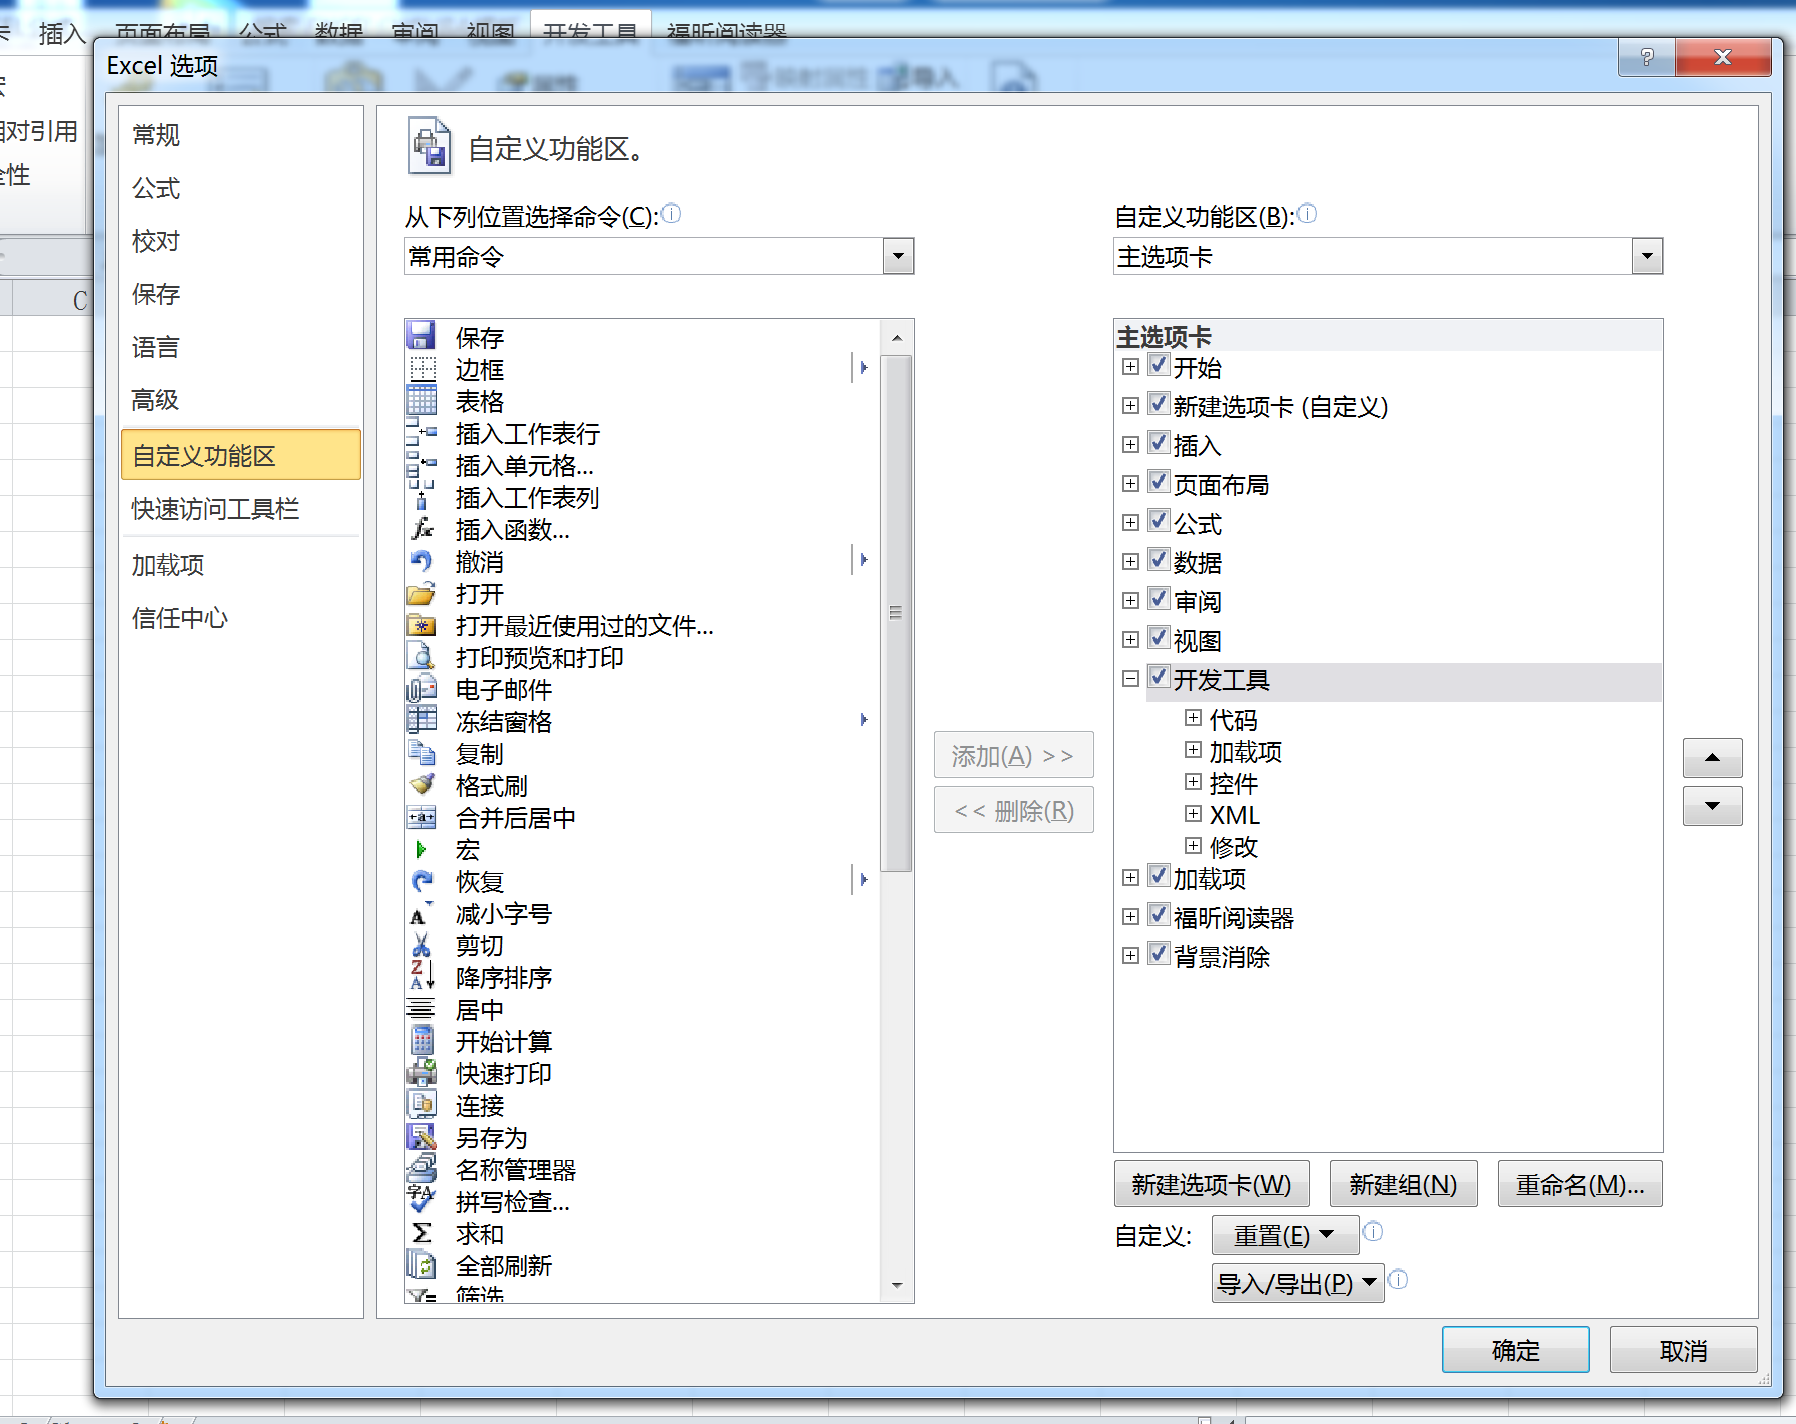Viewport: 1796px width, 1424px height.
Task: Select the Save (保存) command icon
Action: [421, 337]
